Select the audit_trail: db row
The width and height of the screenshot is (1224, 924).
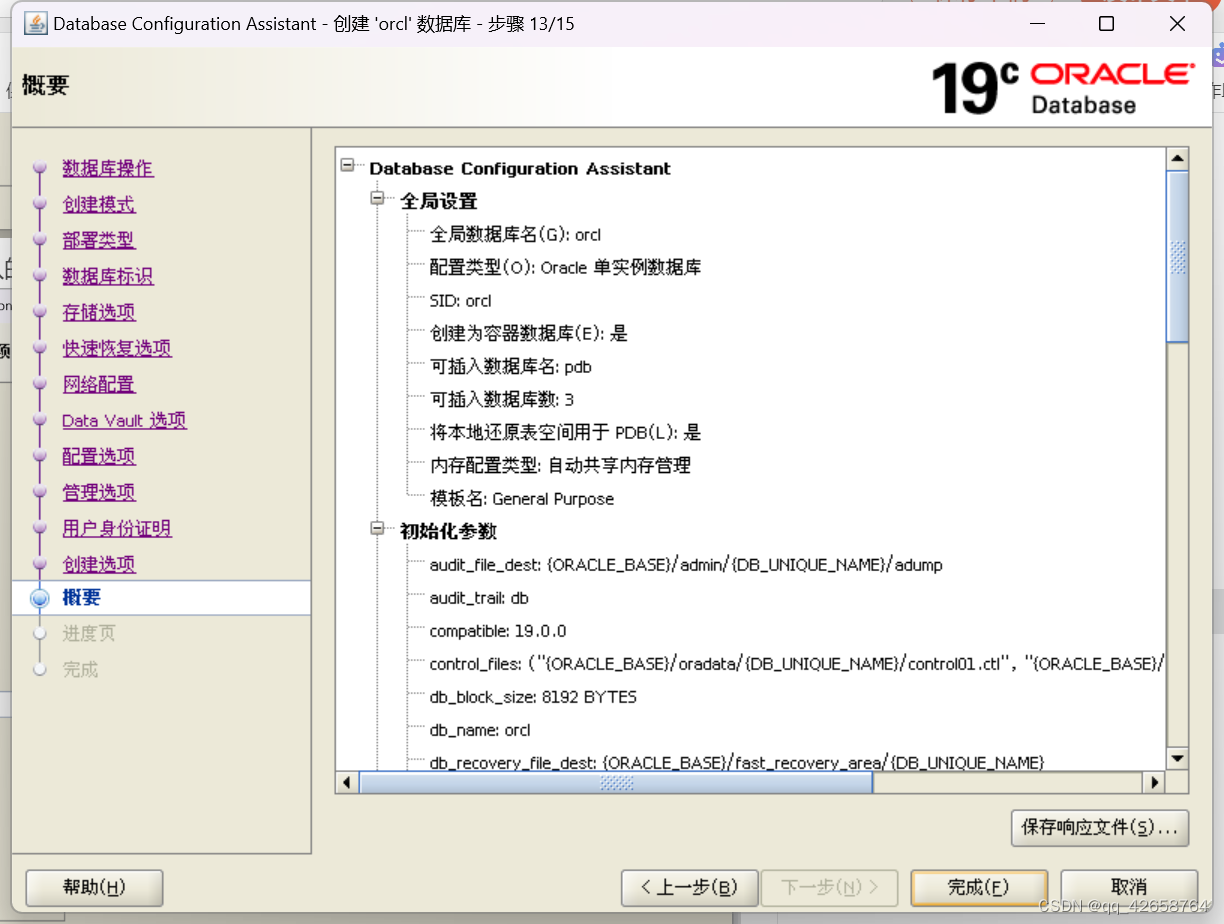click(479, 598)
